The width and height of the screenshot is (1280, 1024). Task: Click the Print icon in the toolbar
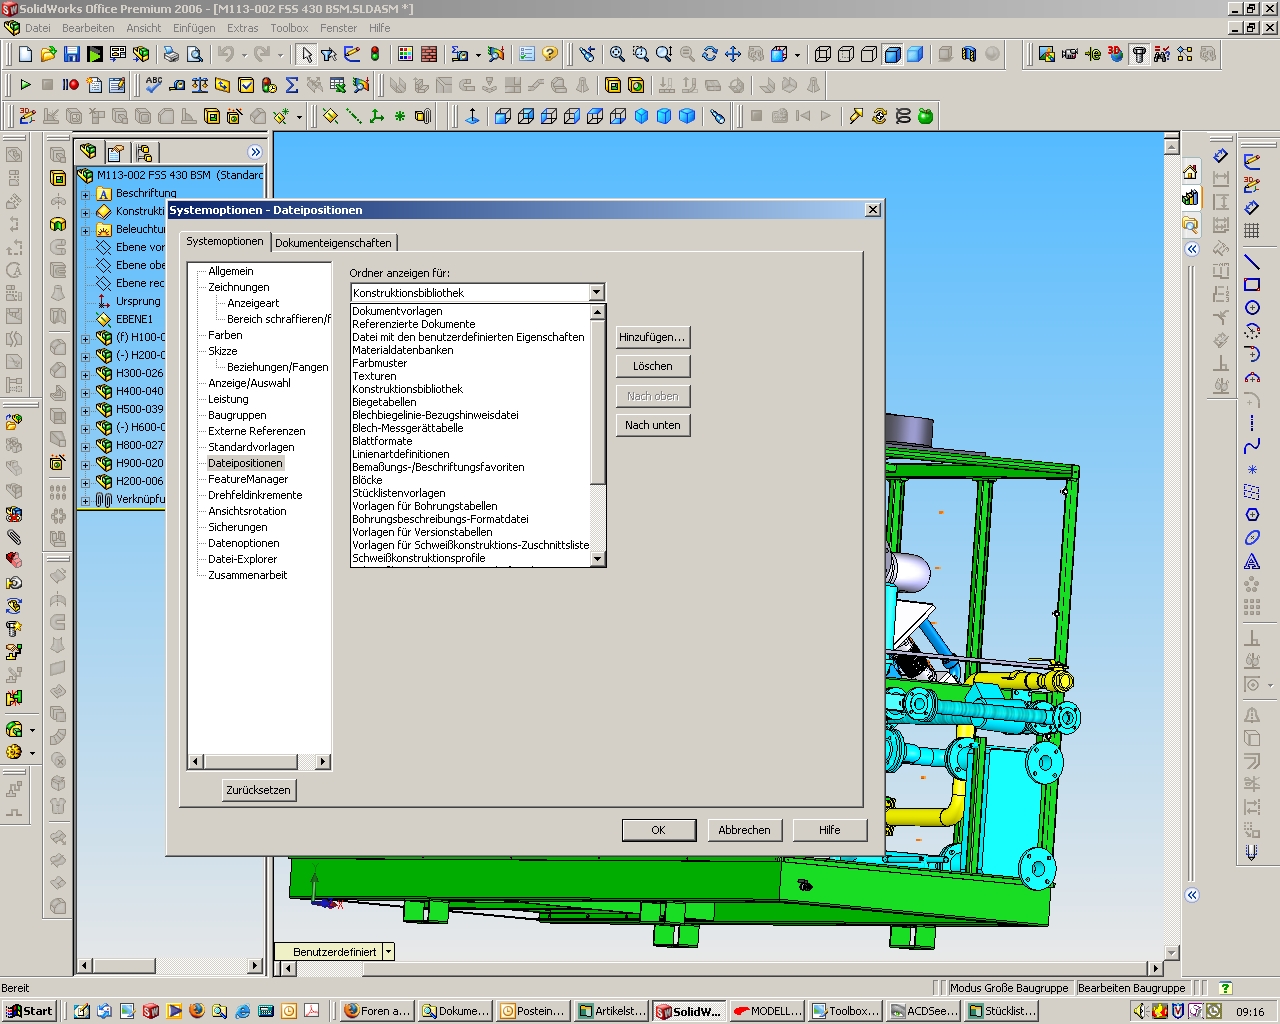click(171, 54)
